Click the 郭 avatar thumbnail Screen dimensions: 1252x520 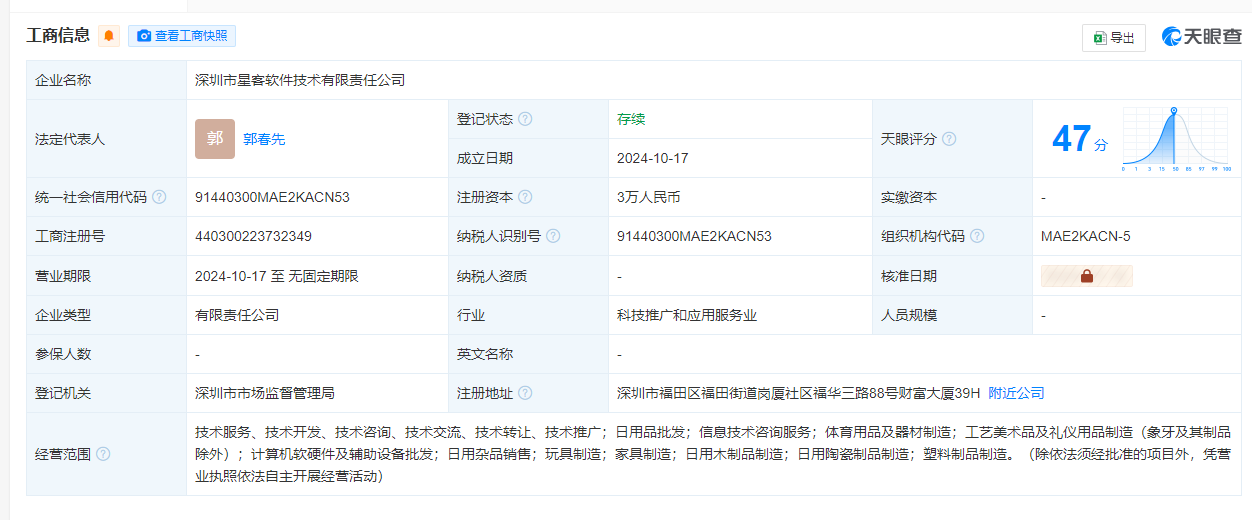click(215, 139)
